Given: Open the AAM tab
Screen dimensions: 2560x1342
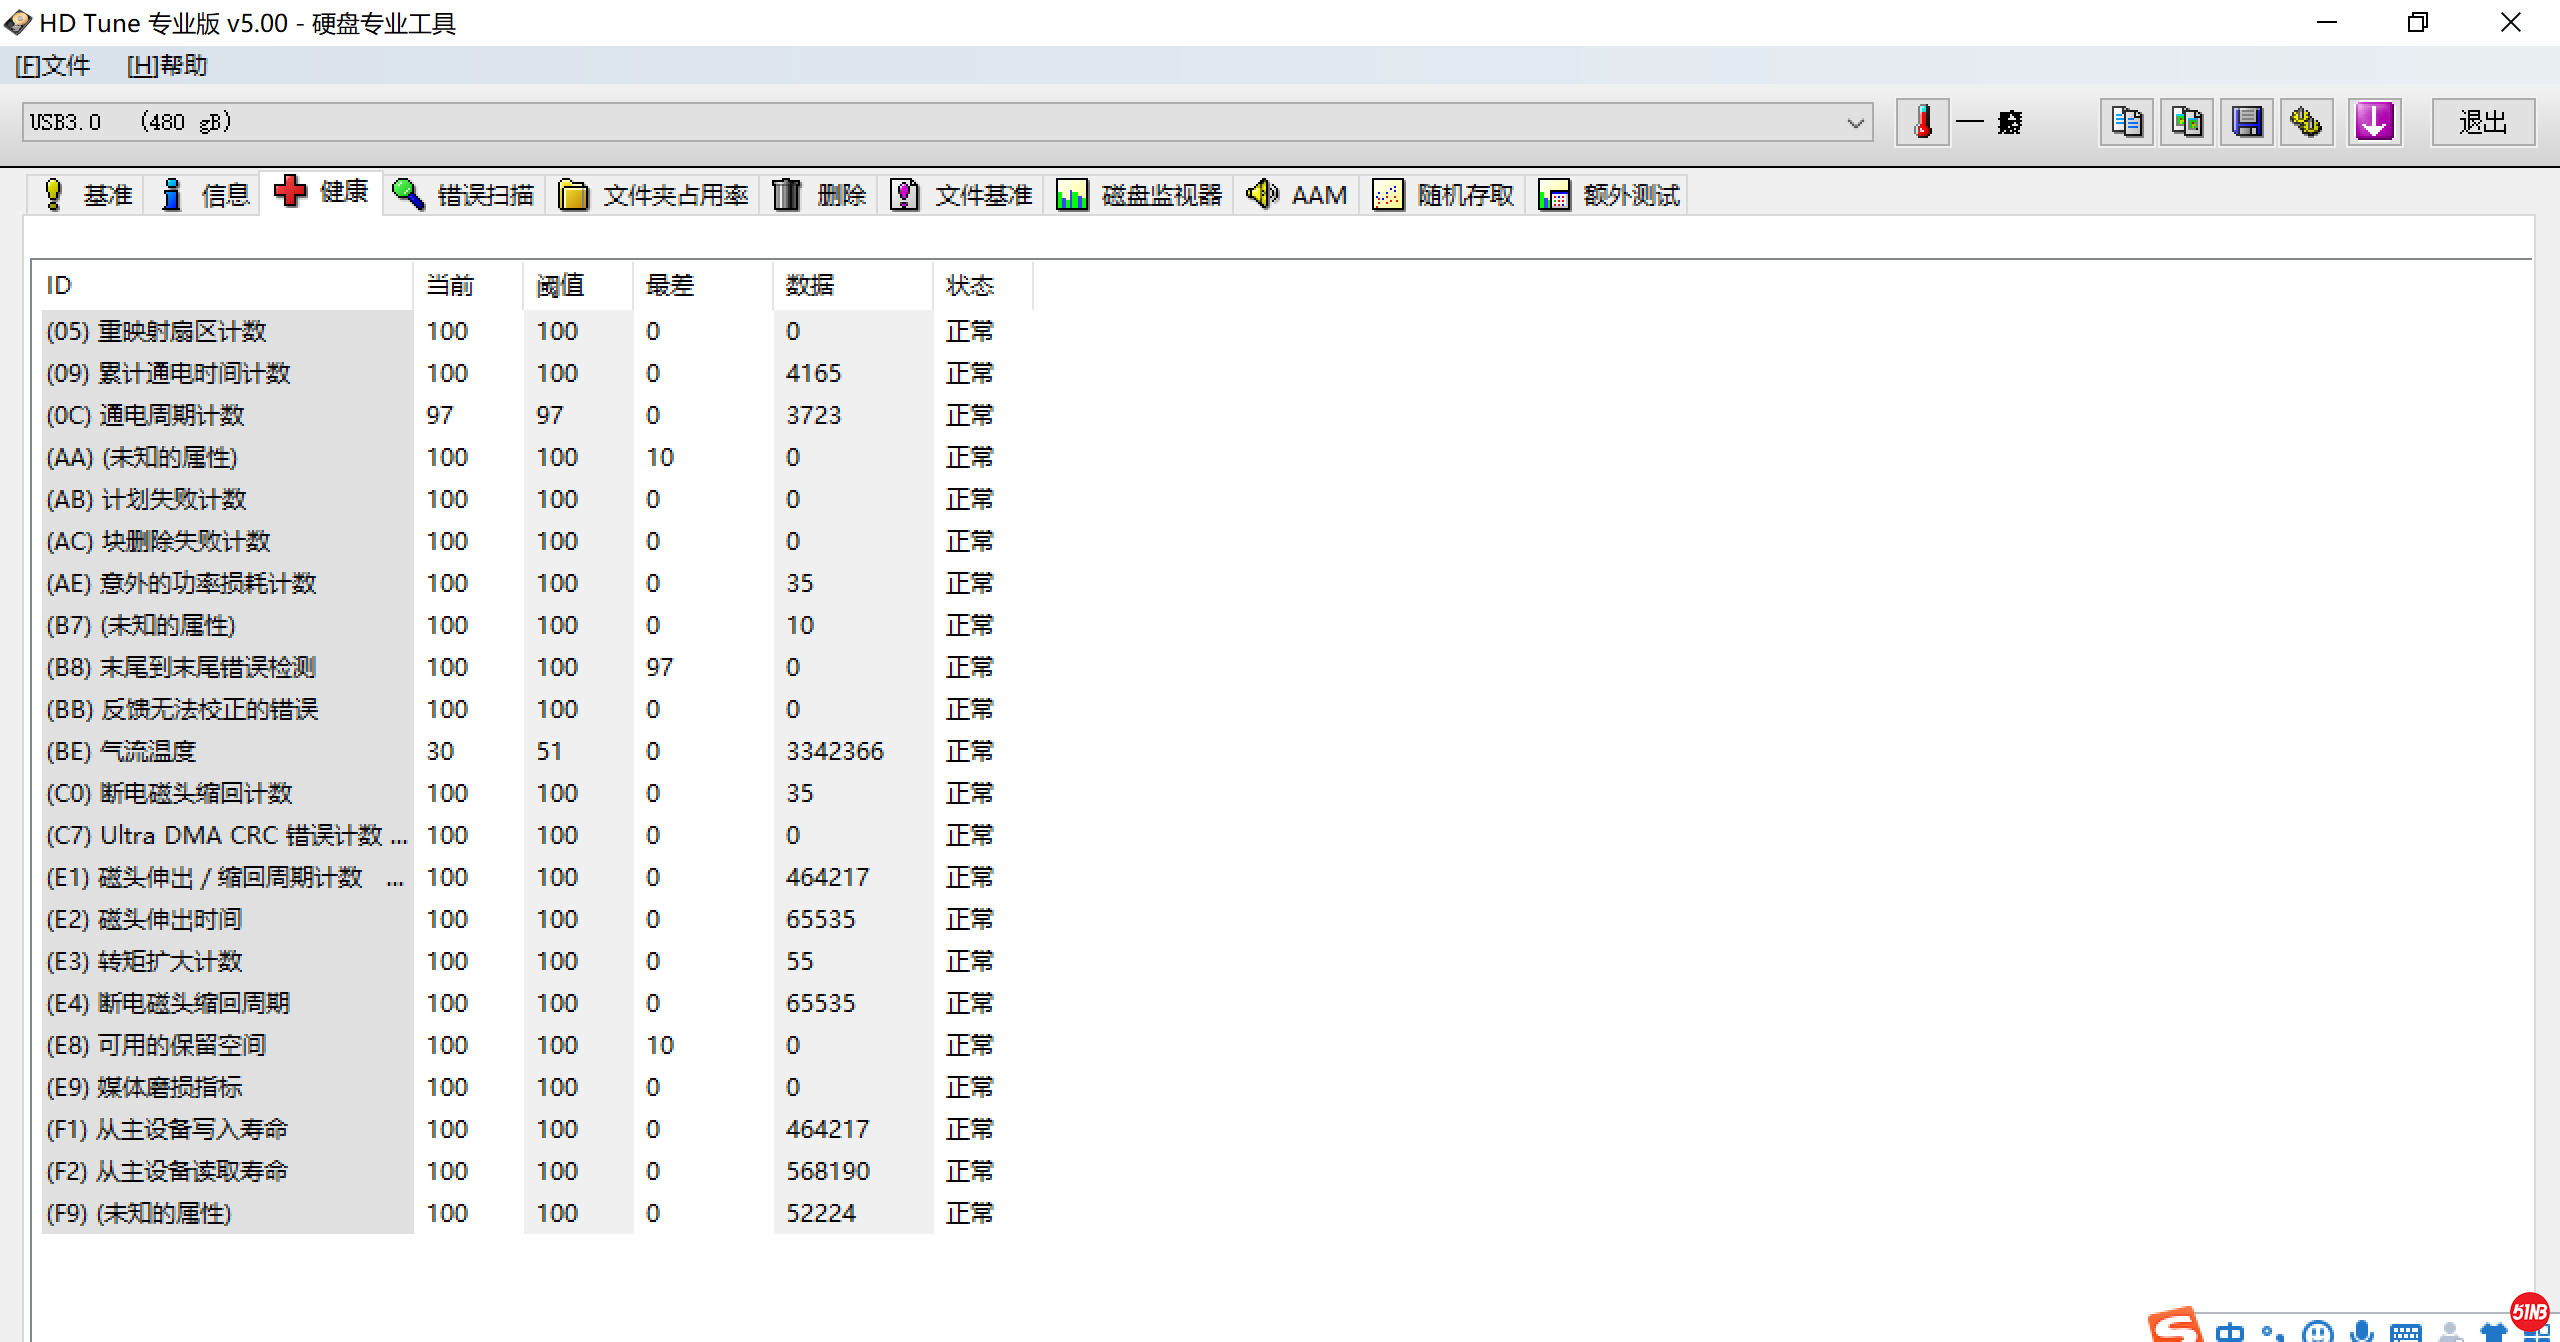Looking at the screenshot, I should (1298, 195).
